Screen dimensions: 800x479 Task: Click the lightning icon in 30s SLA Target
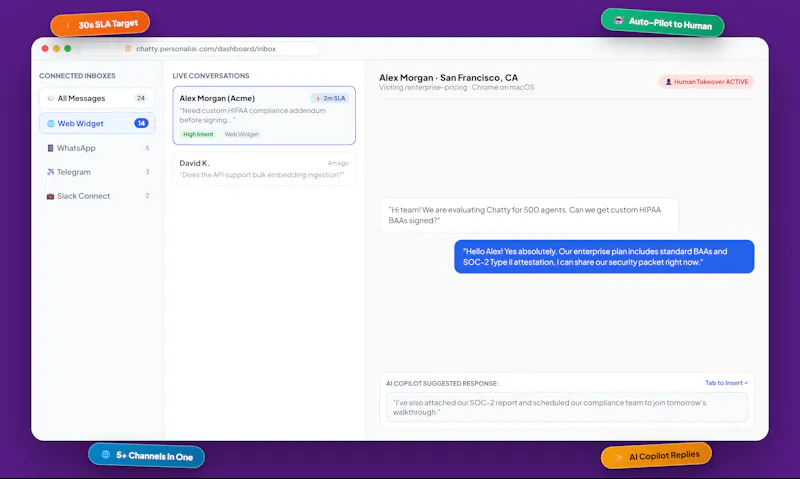point(68,26)
